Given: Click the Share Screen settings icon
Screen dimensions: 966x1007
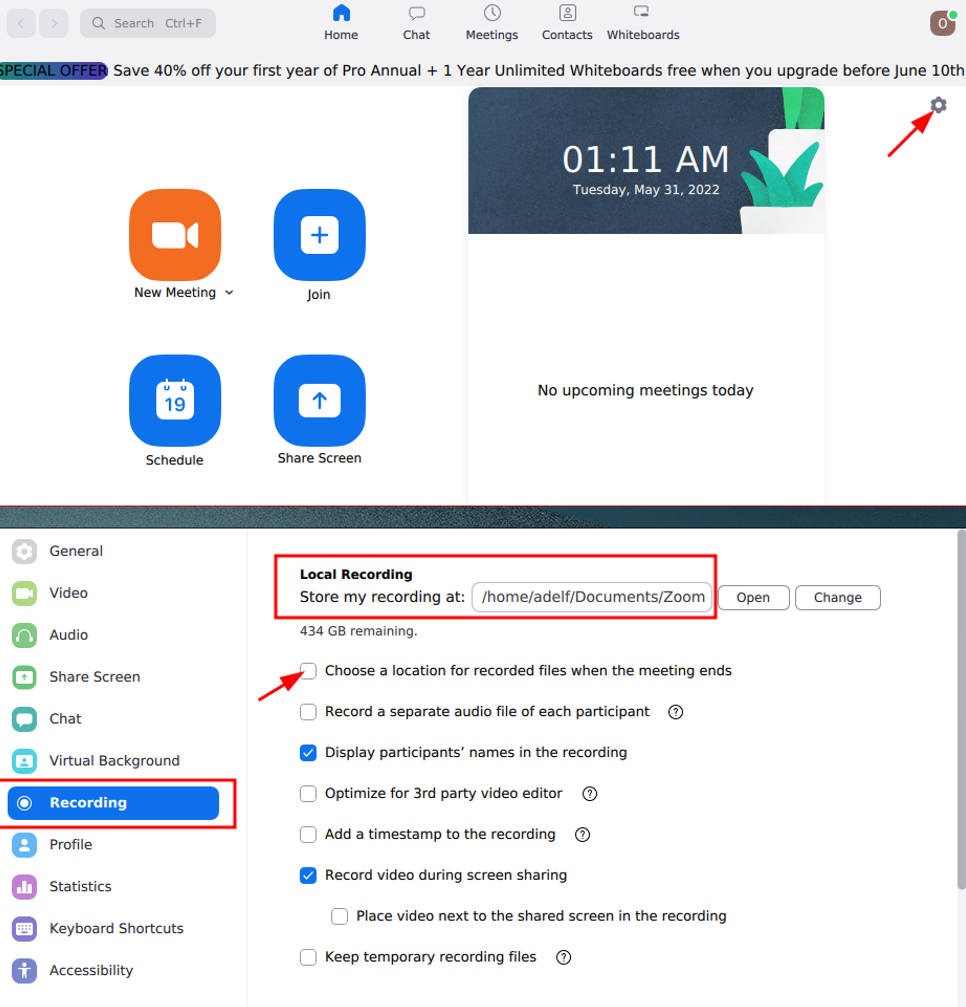Looking at the screenshot, I should click(x=24, y=677).
